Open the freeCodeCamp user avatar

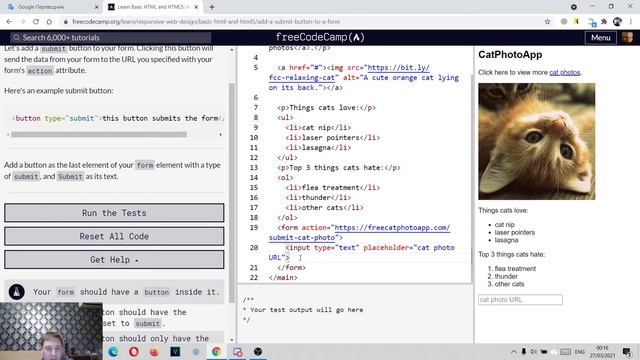coord(627,38)
